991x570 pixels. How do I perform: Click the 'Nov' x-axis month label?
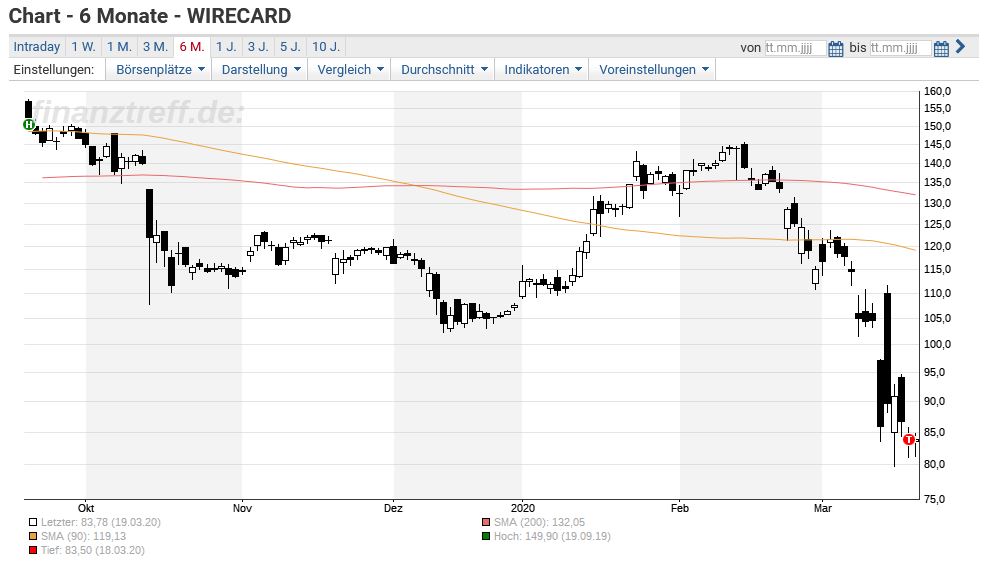242,508
